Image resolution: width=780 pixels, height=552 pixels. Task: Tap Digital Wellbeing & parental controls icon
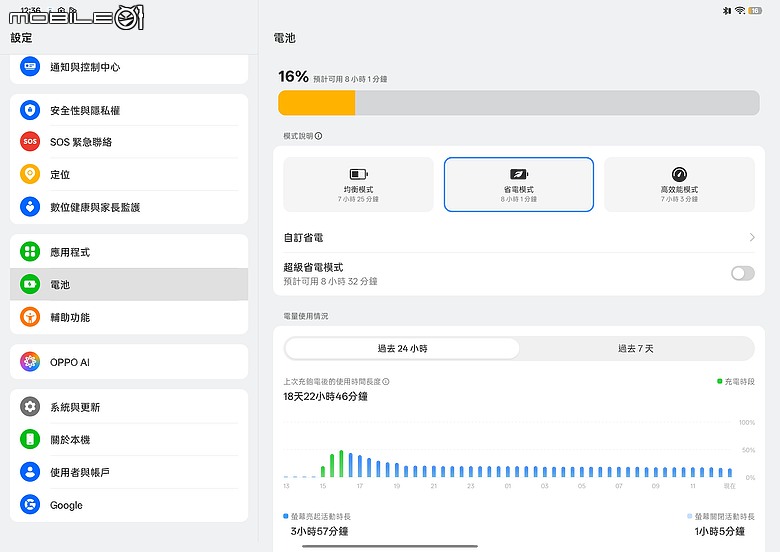point(30,206)
